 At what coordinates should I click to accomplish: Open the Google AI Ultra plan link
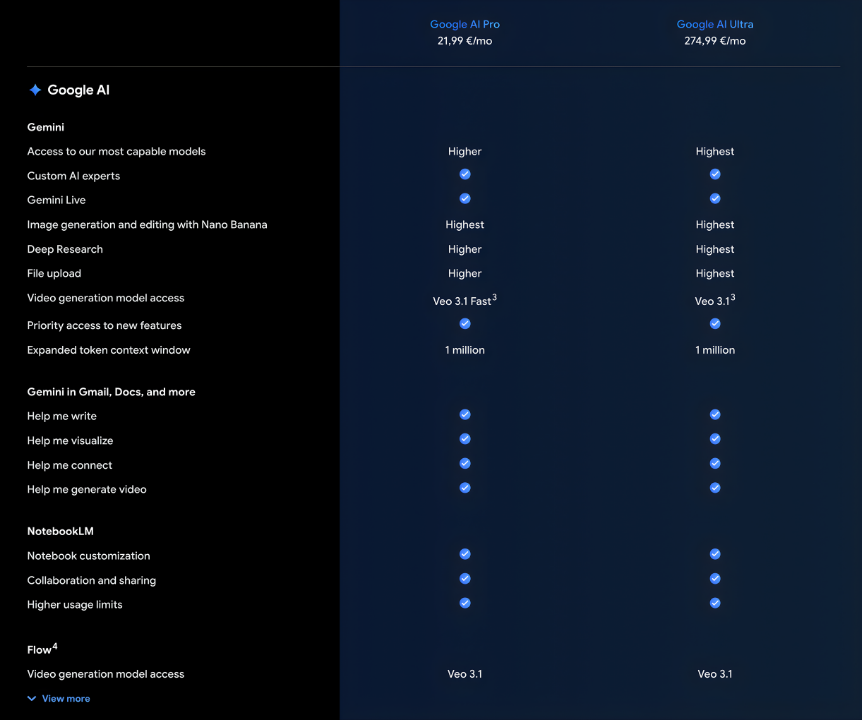pos(715,24)
